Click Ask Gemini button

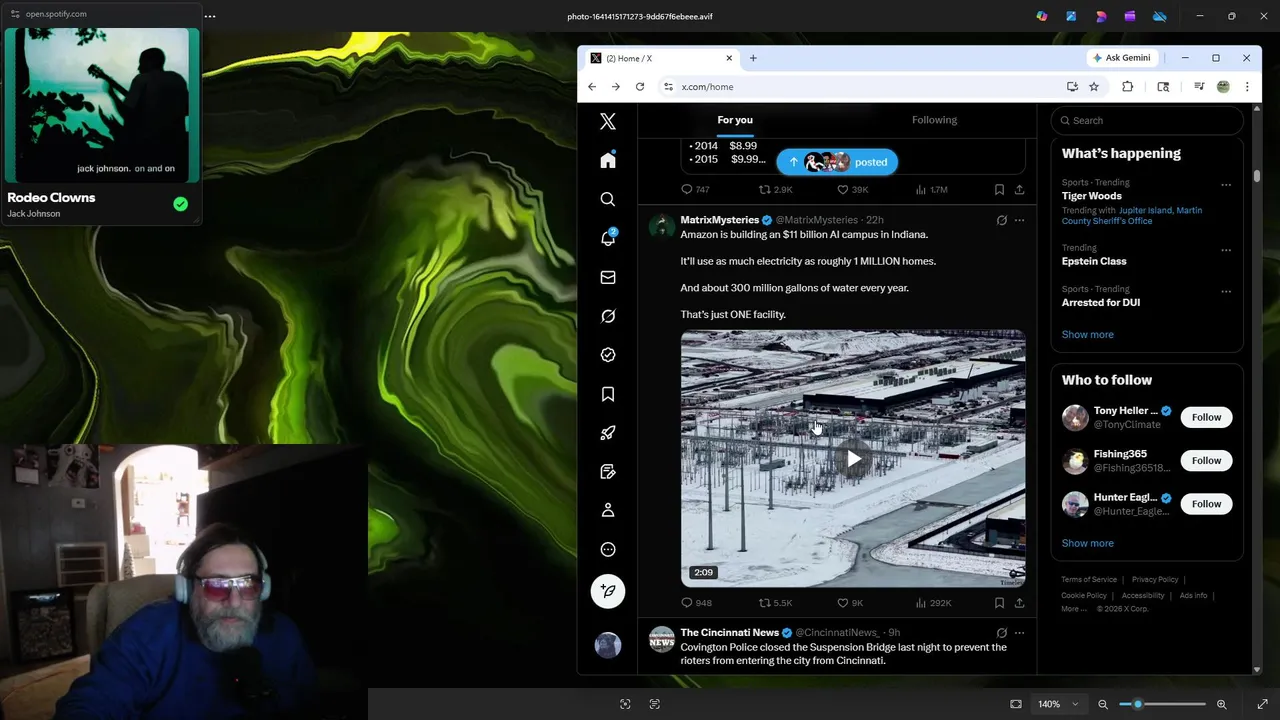(1121, 58)
